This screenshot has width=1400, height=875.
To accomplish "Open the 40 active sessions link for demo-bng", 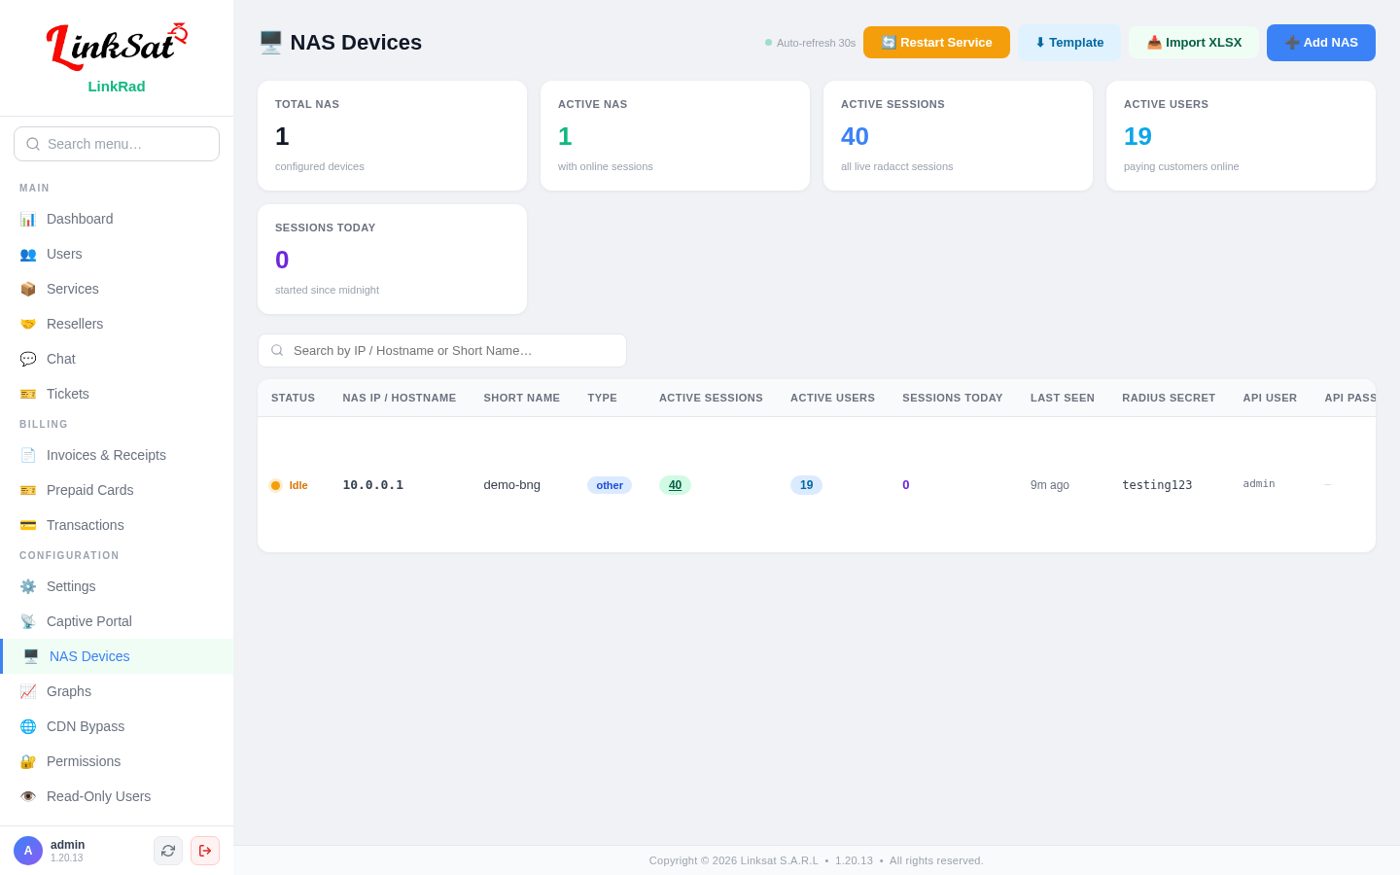I will click(x=675, y=485).
